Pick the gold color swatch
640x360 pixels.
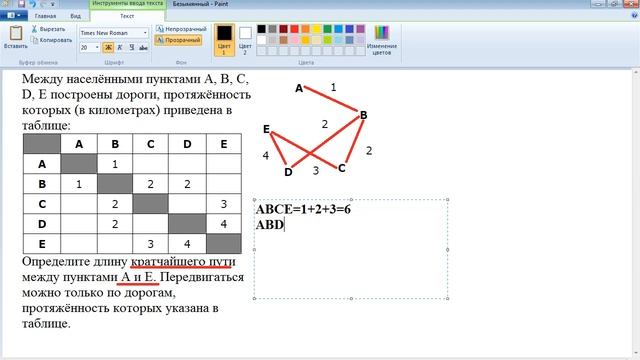306,40
